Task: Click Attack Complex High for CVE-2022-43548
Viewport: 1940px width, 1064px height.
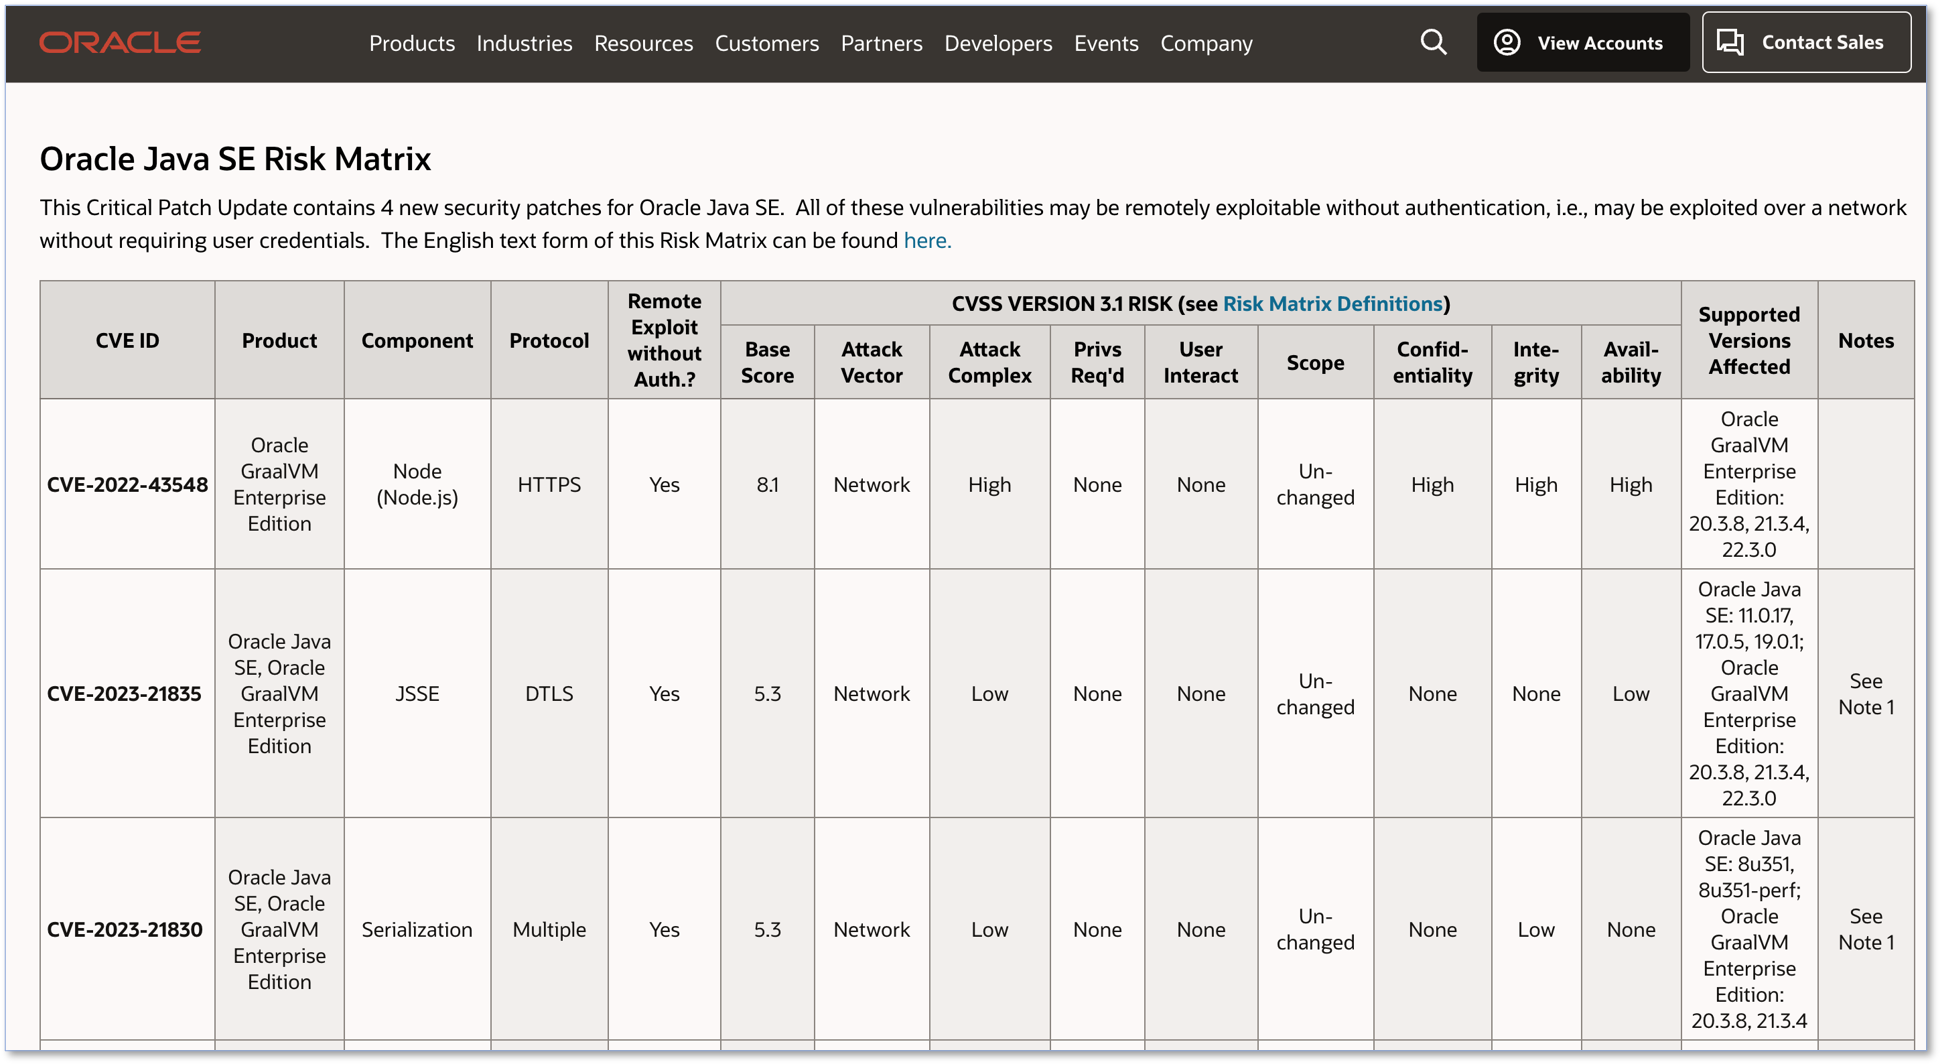Action: (x=989, y=485)
